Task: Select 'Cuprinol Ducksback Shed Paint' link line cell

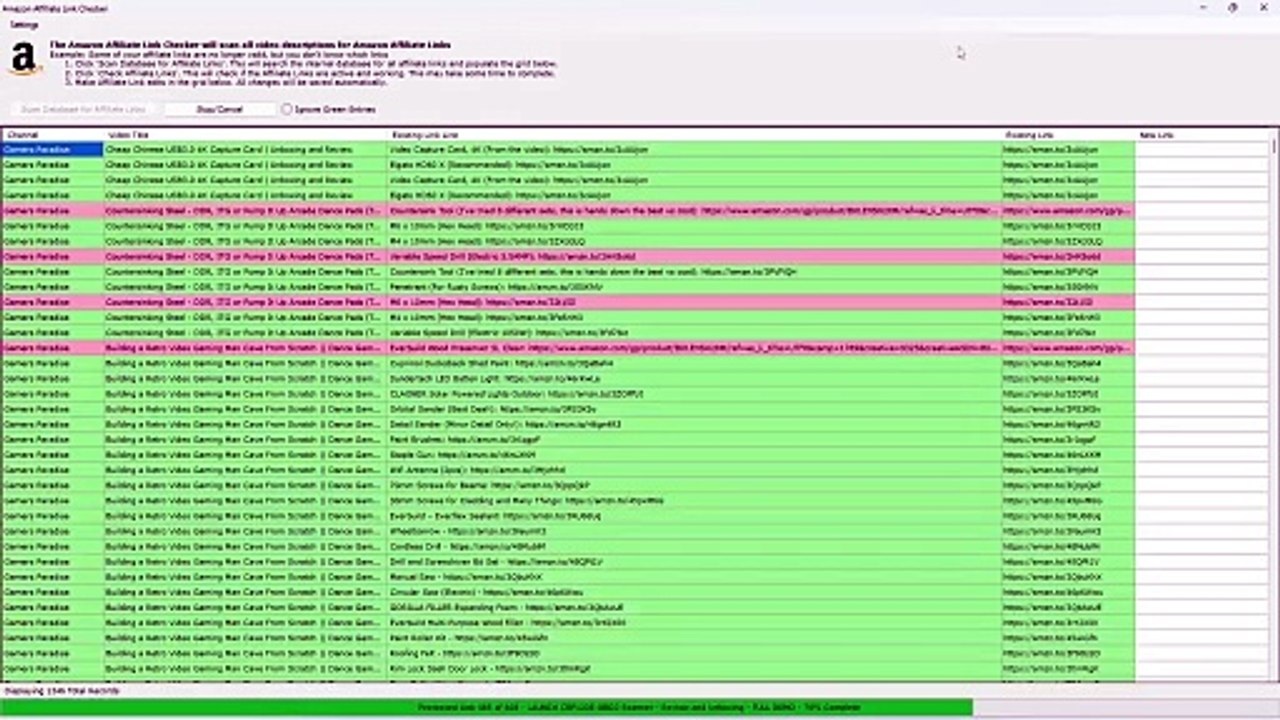Action: tap(695, 363)
